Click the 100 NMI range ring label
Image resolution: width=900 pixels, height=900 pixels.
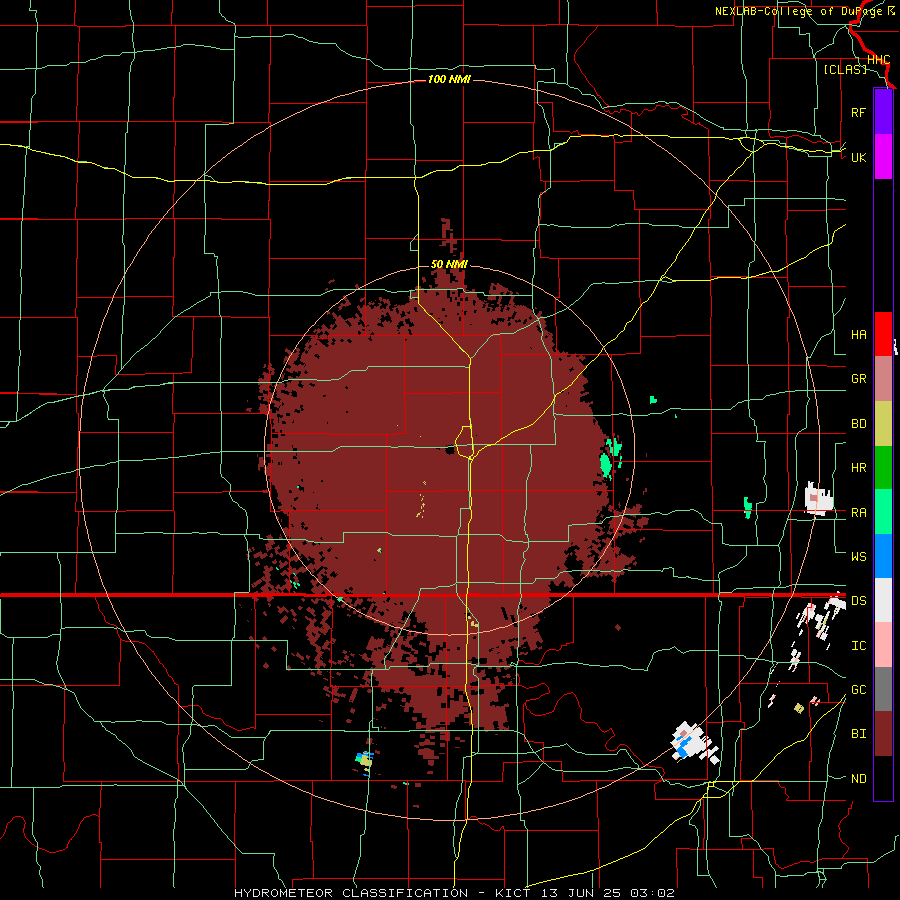(449, 79)
